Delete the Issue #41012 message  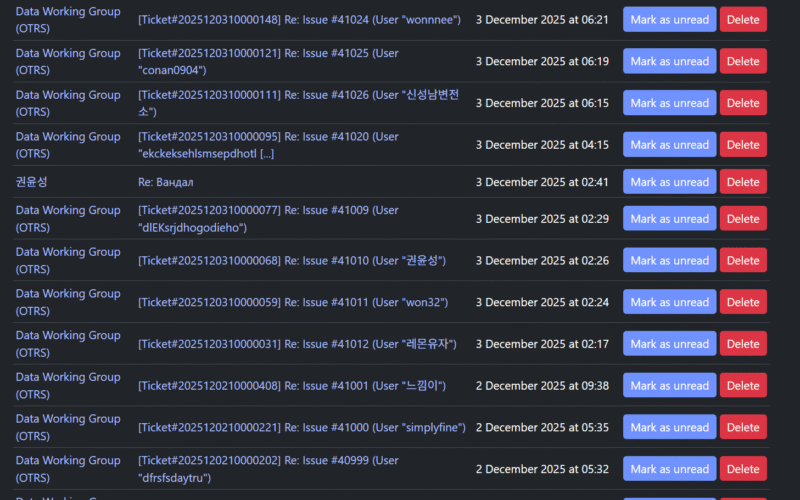(x=743, y=344)
